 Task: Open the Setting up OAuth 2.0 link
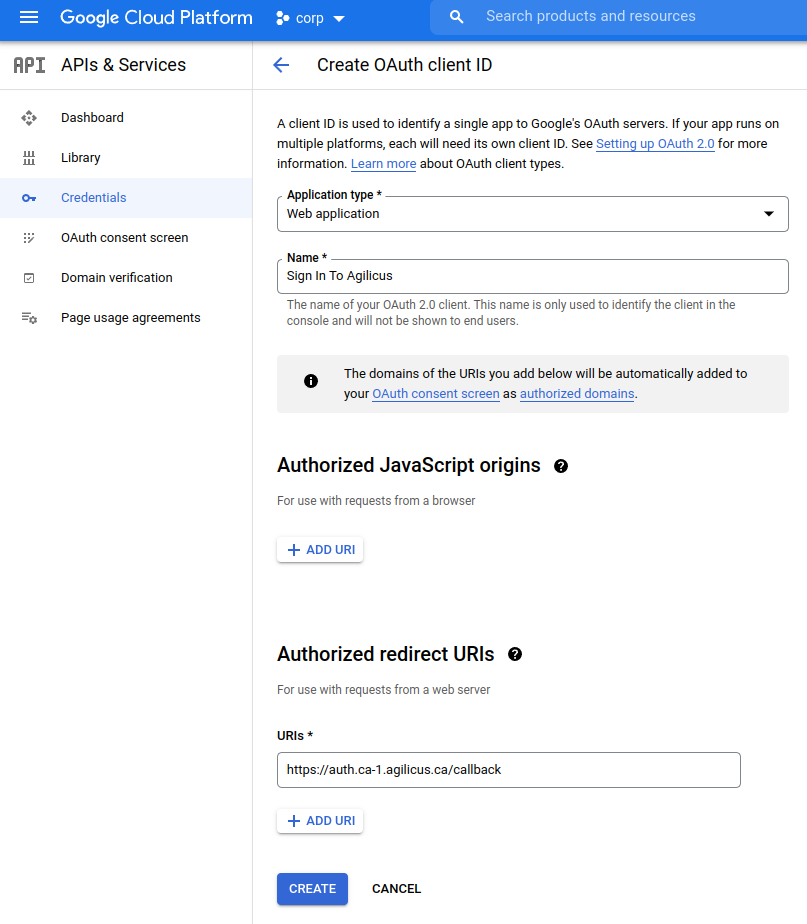click(655, 144)
